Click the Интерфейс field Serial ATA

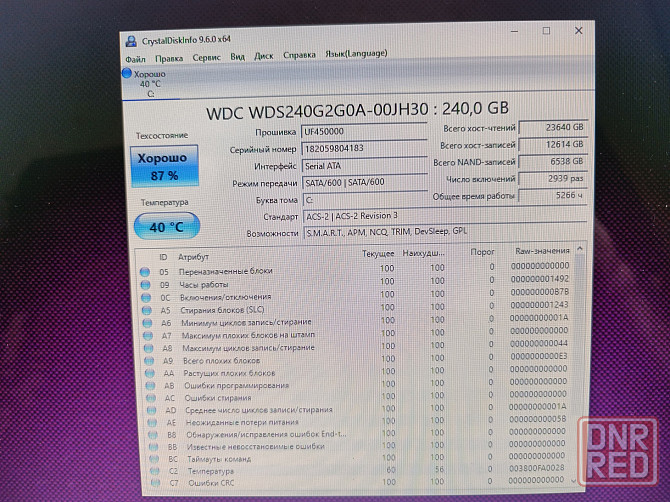[x=365, y=165]
